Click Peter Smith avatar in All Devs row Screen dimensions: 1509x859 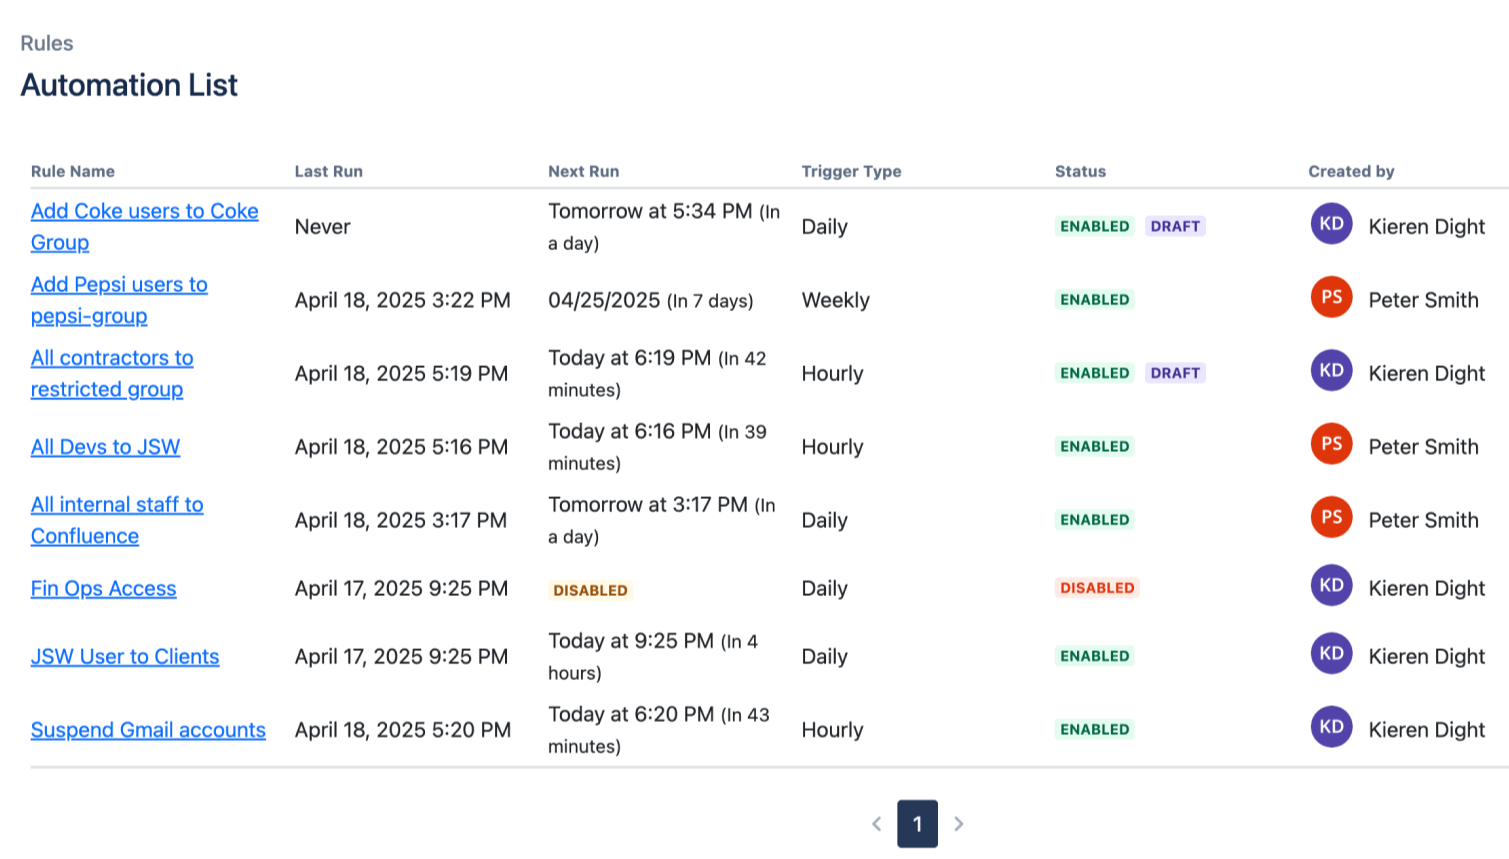[1331, 444]
